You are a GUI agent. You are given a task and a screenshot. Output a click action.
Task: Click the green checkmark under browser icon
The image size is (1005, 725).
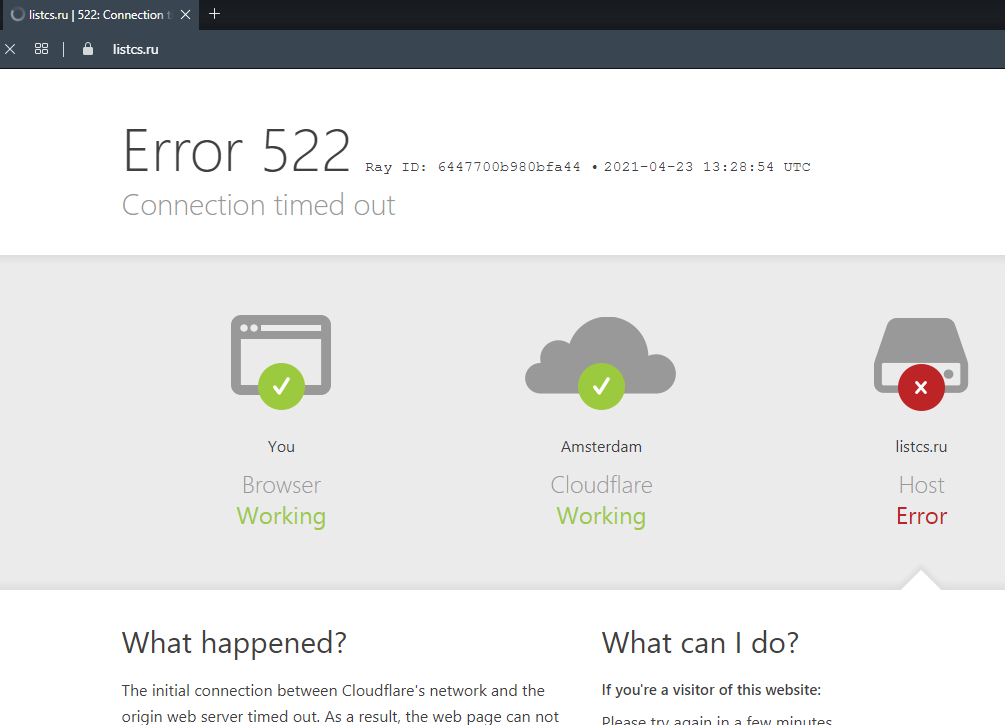[281, 387]
